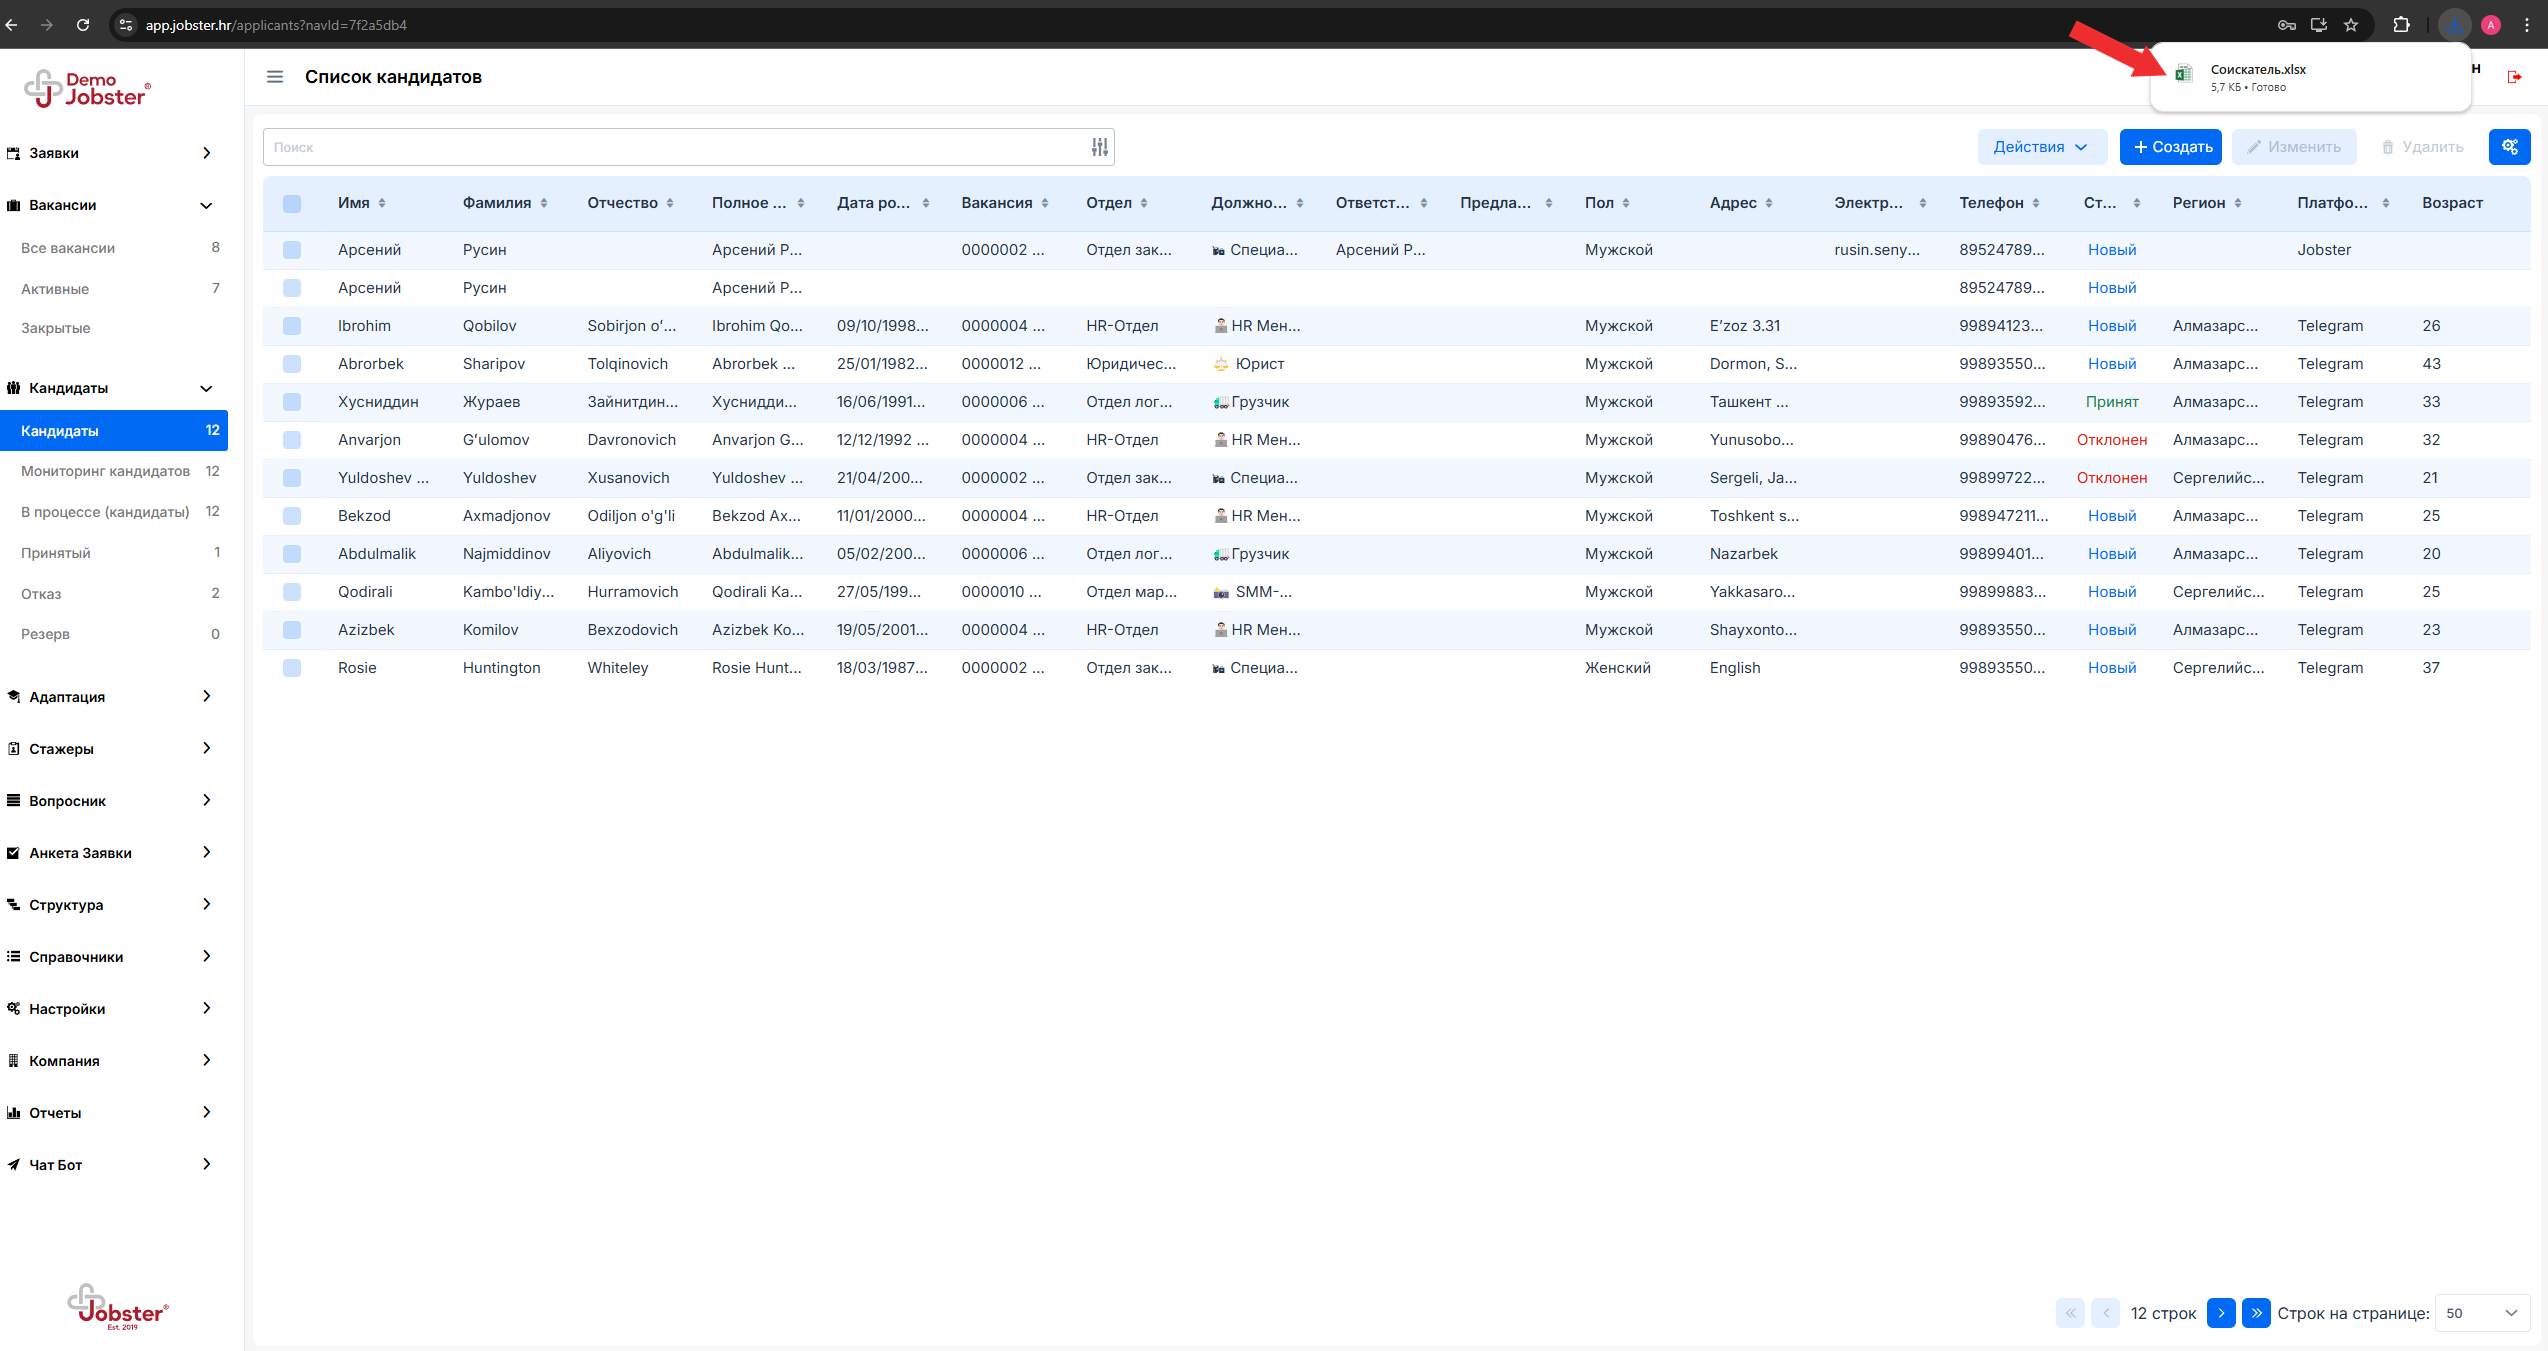Select Активные vacancies menu item
The height and width of the screenshot is (1351, 2548).
pyautogui.click(x=55, y=289)
